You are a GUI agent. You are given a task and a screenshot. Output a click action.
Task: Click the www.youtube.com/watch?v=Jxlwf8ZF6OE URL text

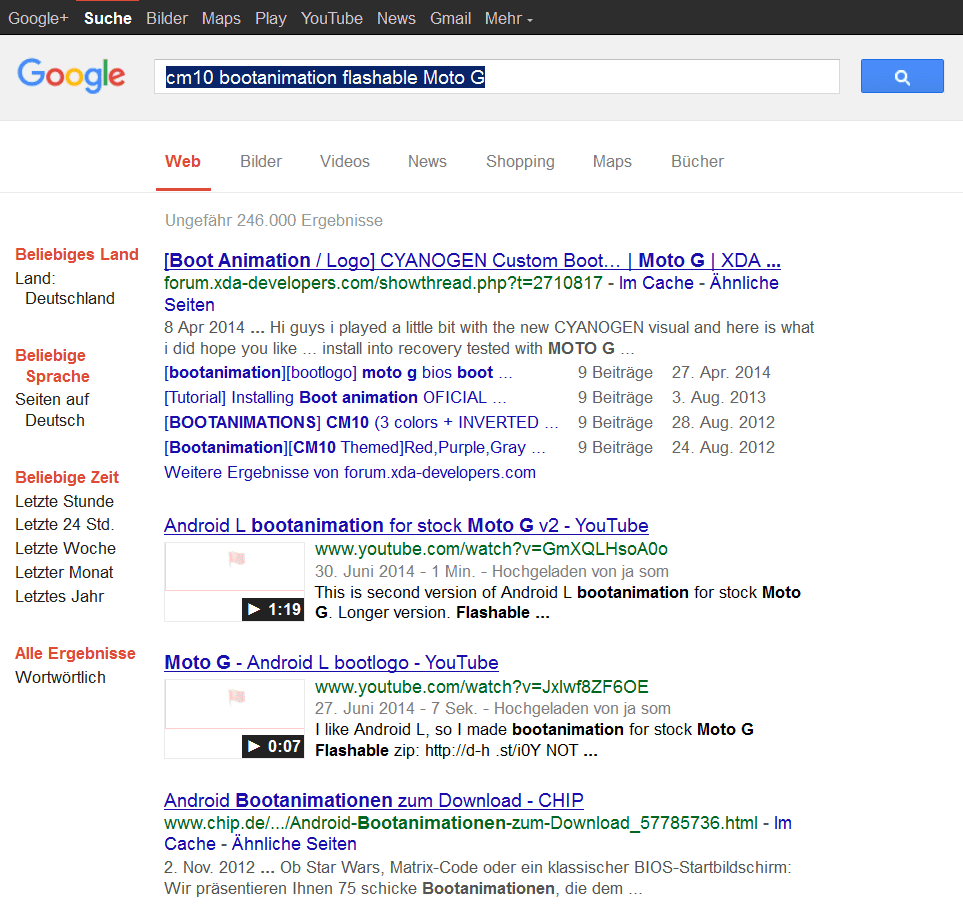[x=482, y=687]
